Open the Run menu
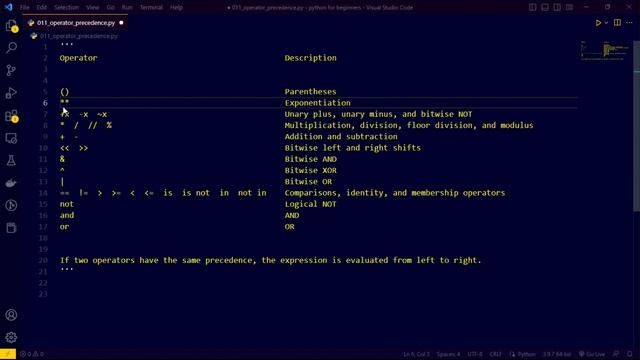The height and width of the screenshot is (360, 640). pyautogui.click(x=127, y=7)
